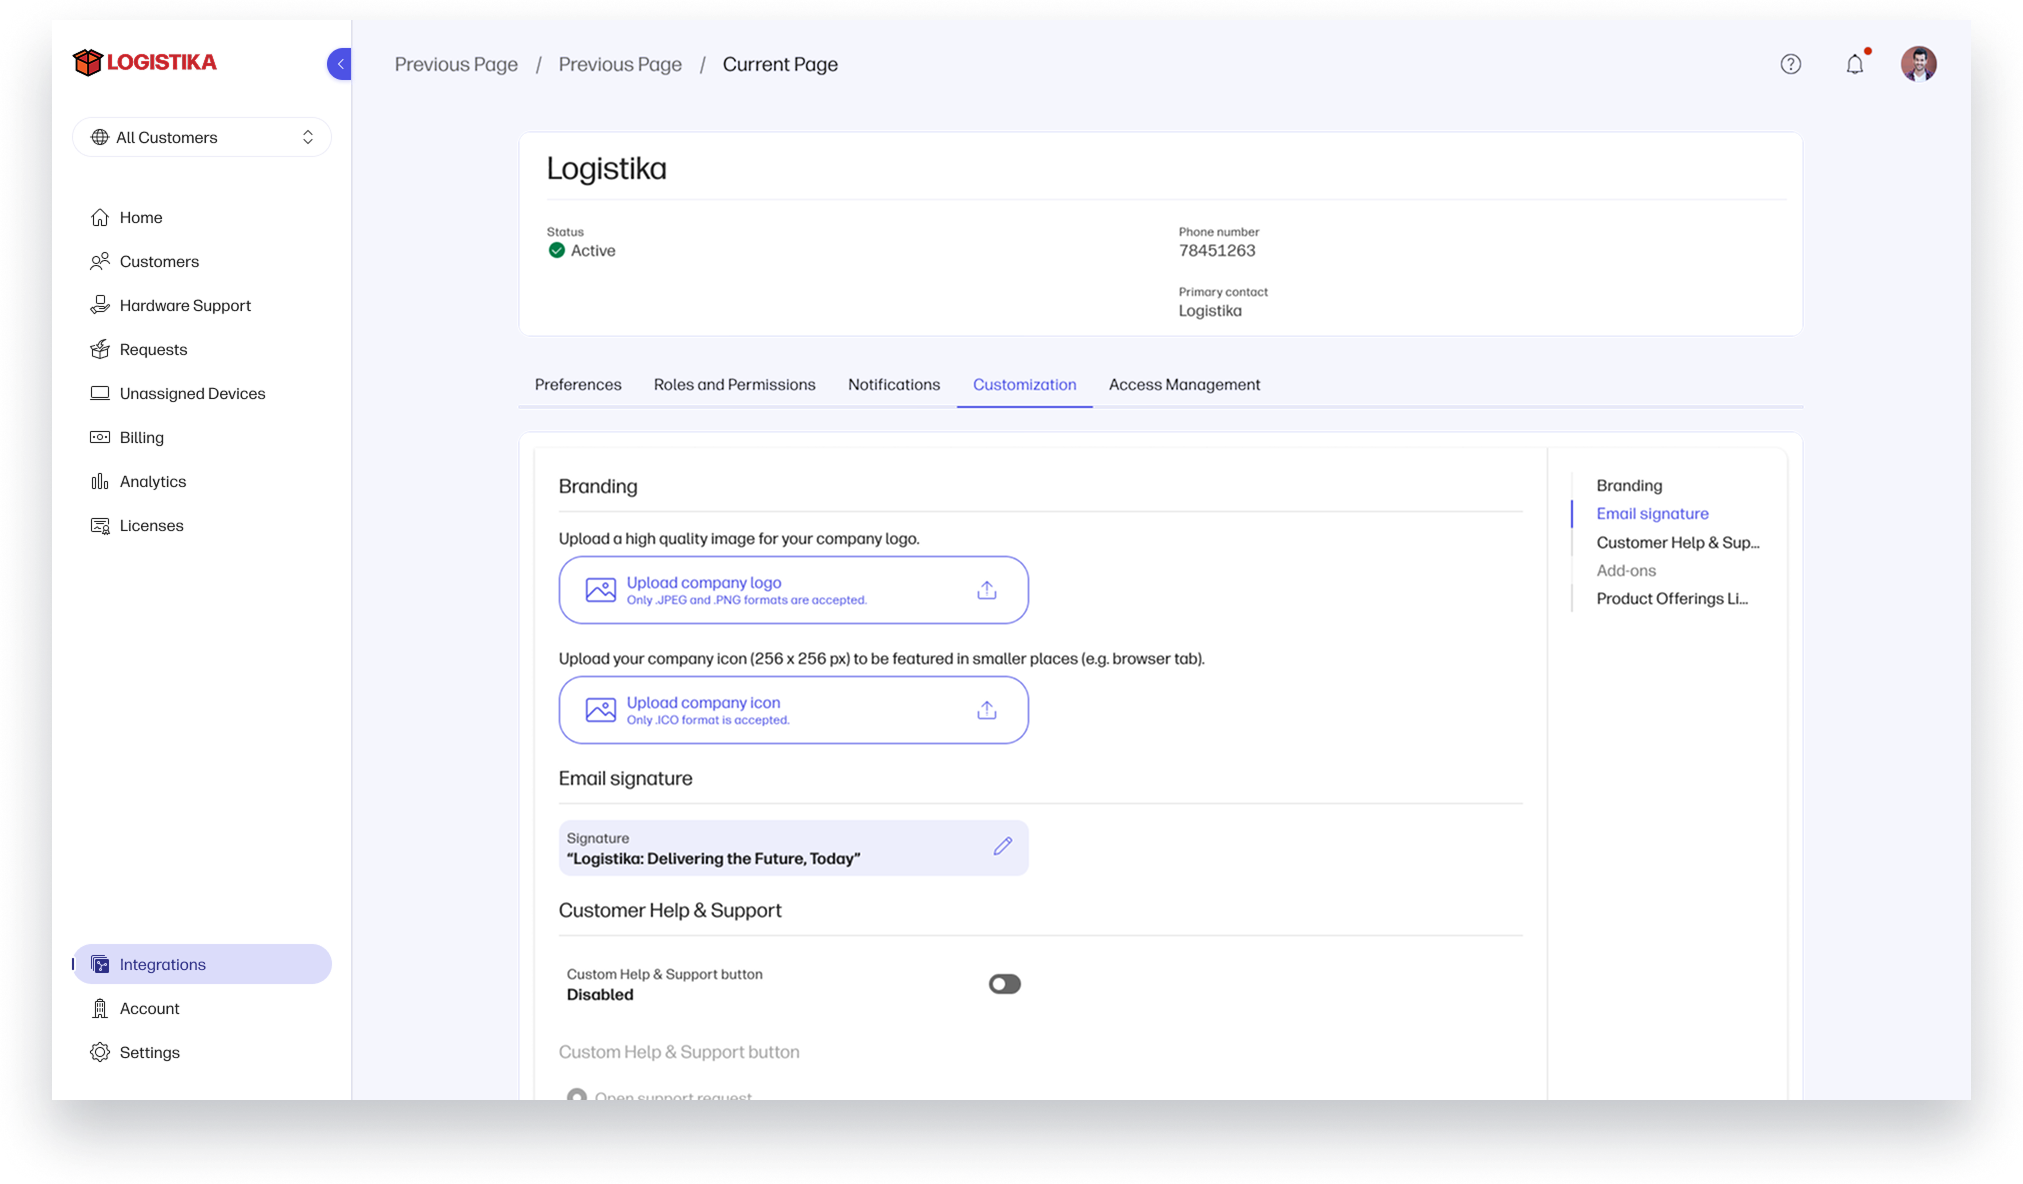Jump to Product Offerings section link
The width and height of the screenshot is (2023, 1184).
pyautogui.click(x=1671, y=598)
